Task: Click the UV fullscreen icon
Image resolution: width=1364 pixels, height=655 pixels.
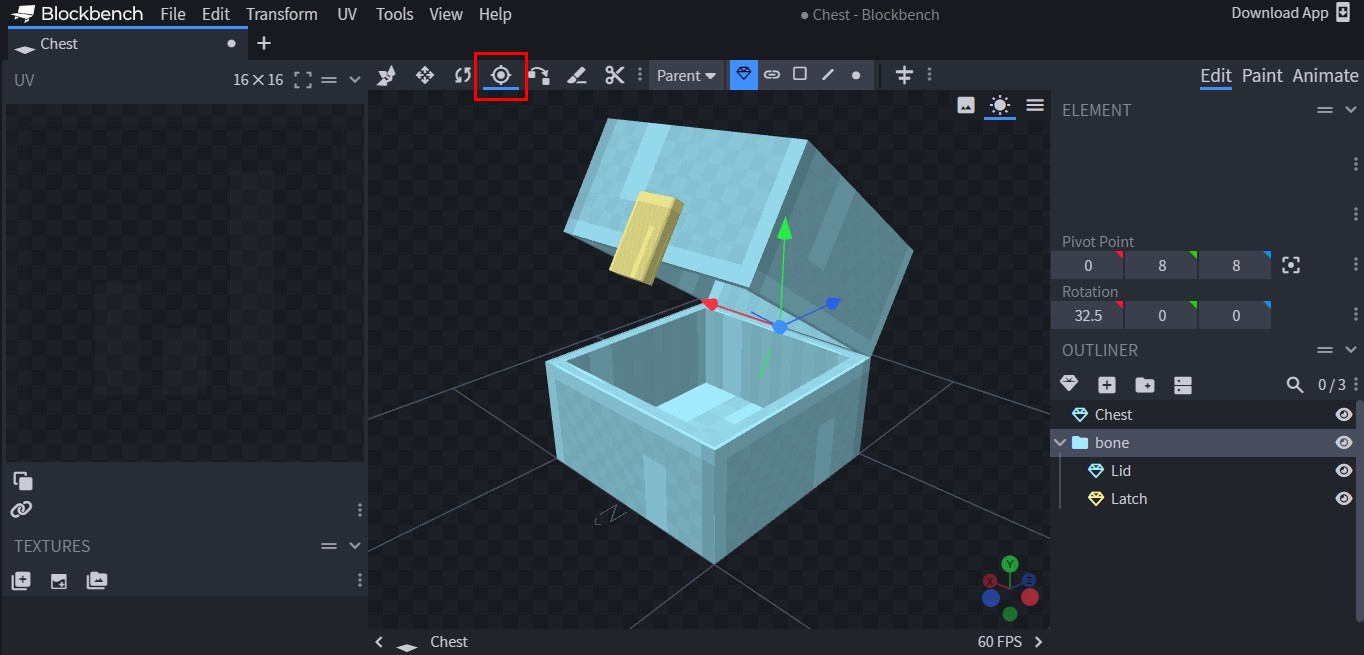Action: point(303,80)
